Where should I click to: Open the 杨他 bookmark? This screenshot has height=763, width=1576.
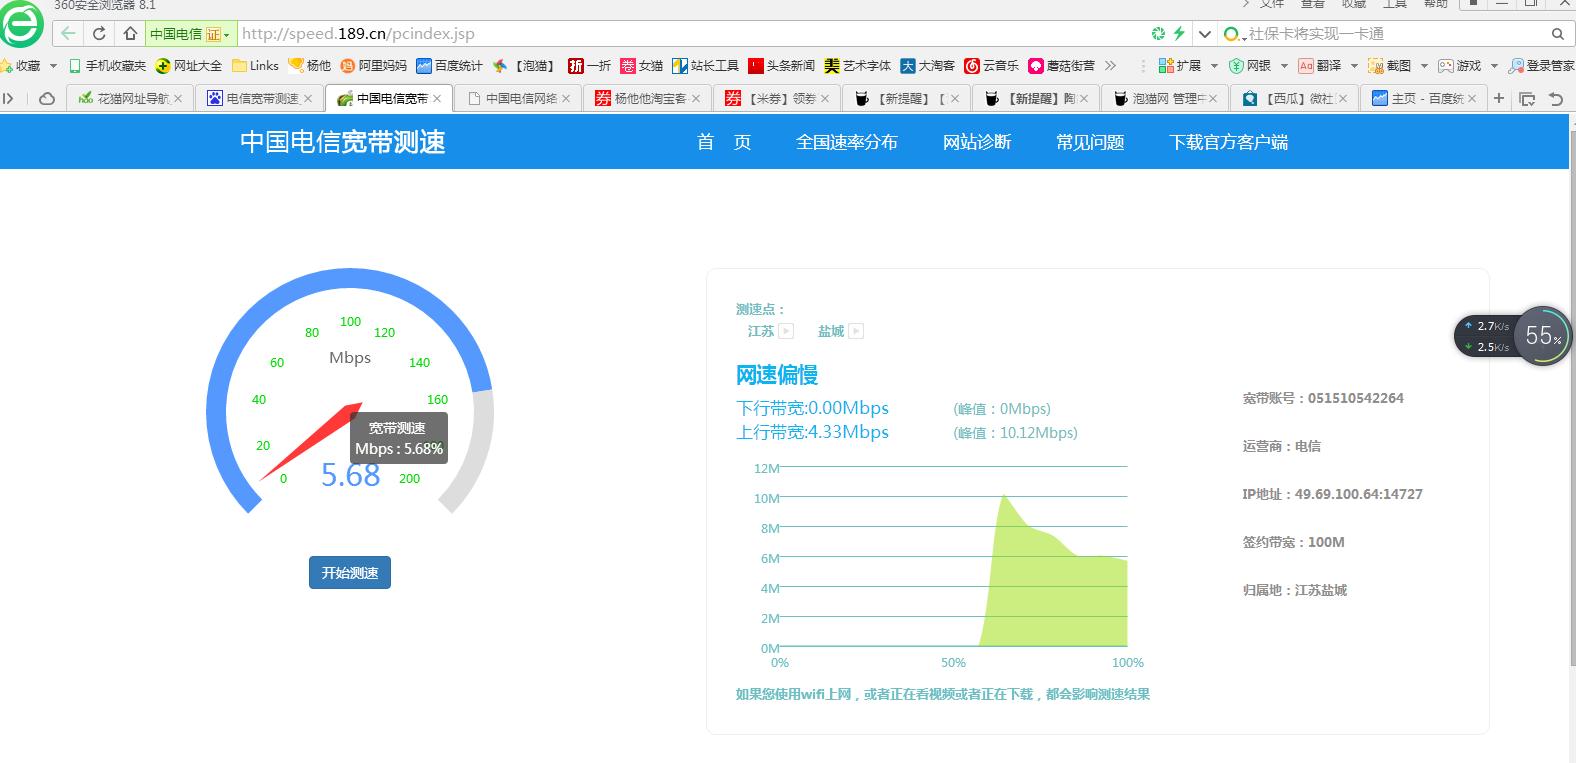(x=309, y=66)
